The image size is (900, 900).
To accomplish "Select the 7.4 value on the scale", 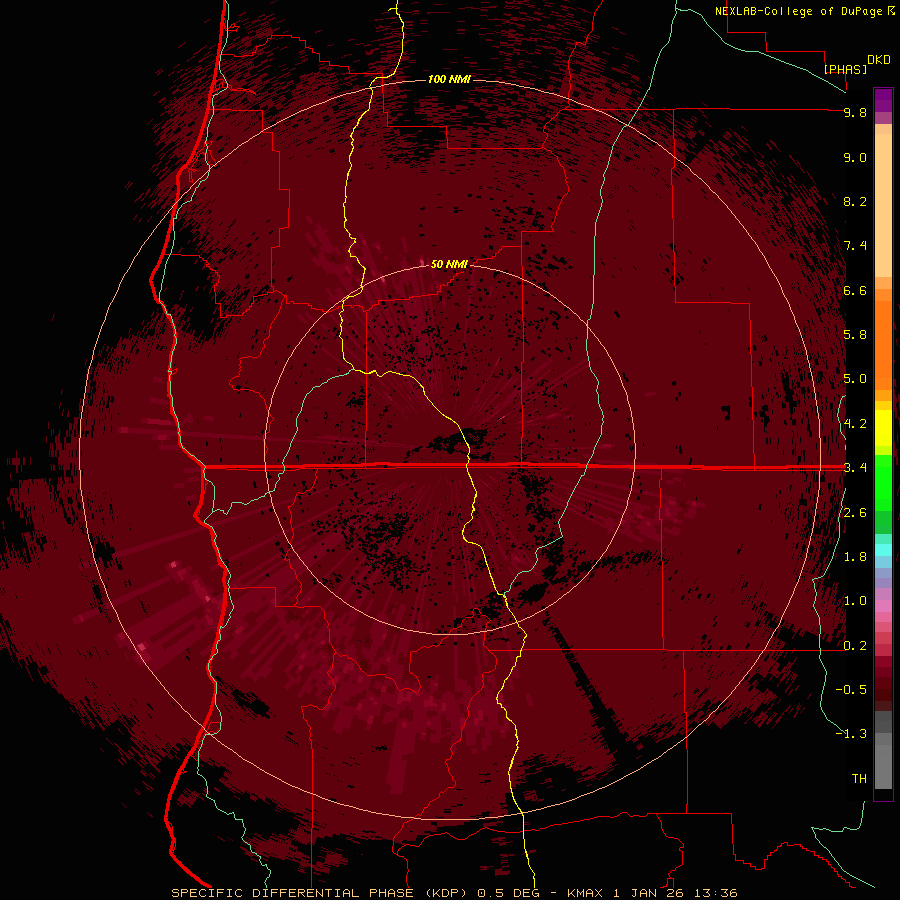I will [x=855, y=246].
